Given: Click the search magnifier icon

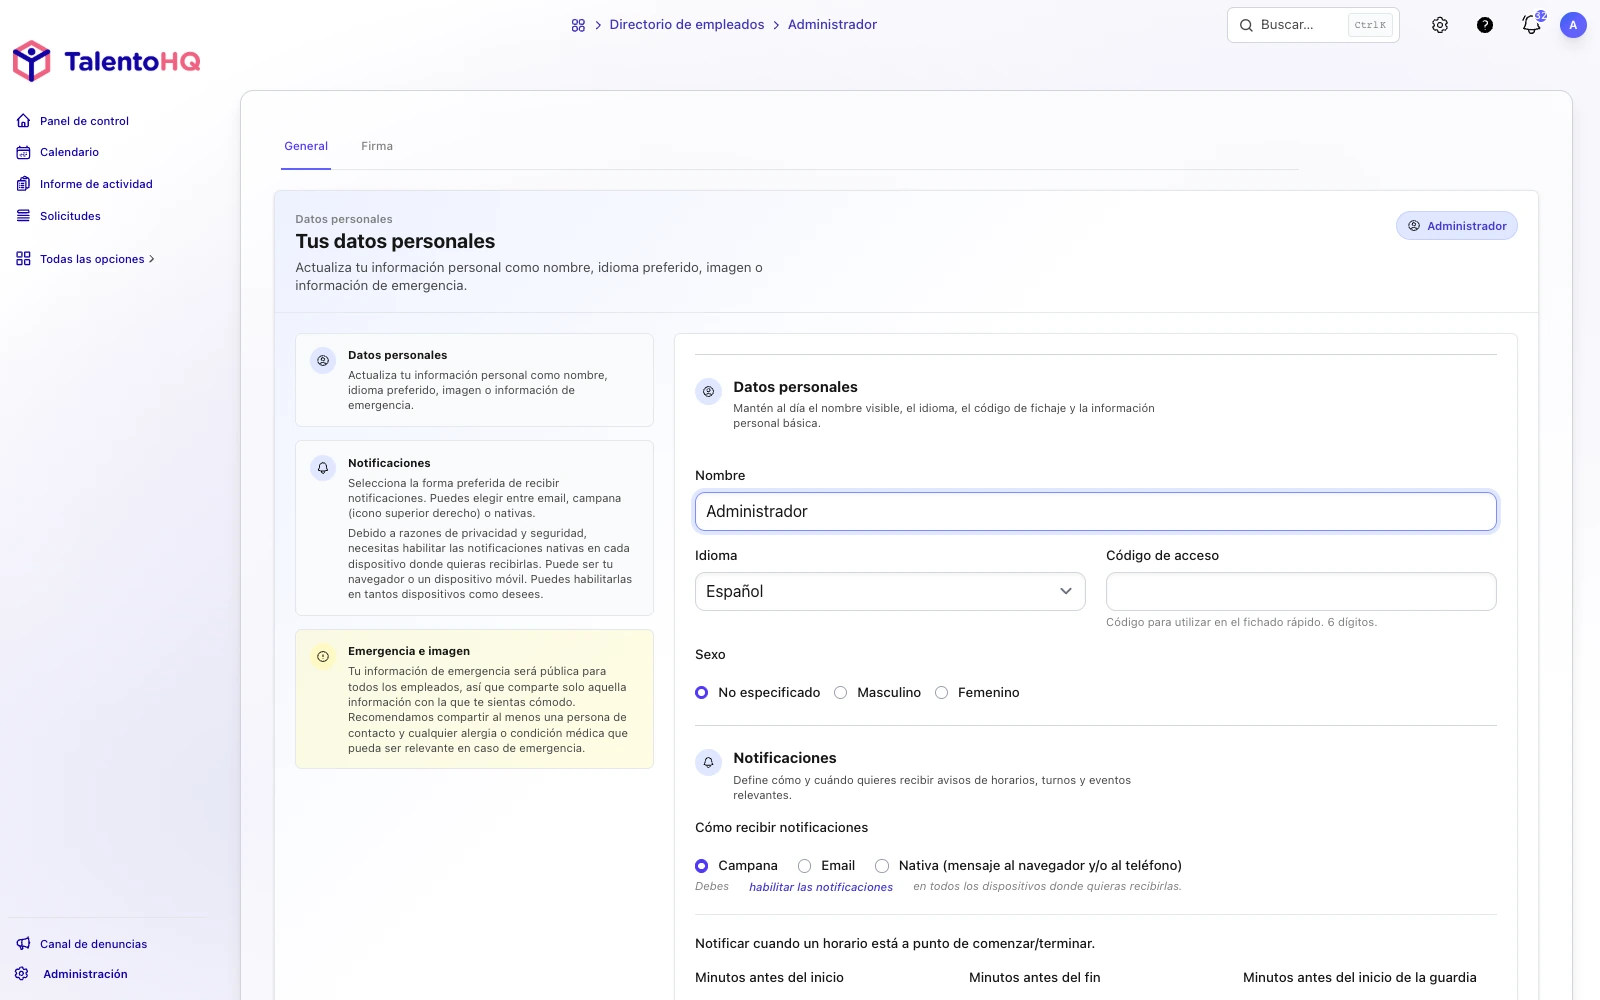Looking at the screenshot, I should (x=1246, y=25).
